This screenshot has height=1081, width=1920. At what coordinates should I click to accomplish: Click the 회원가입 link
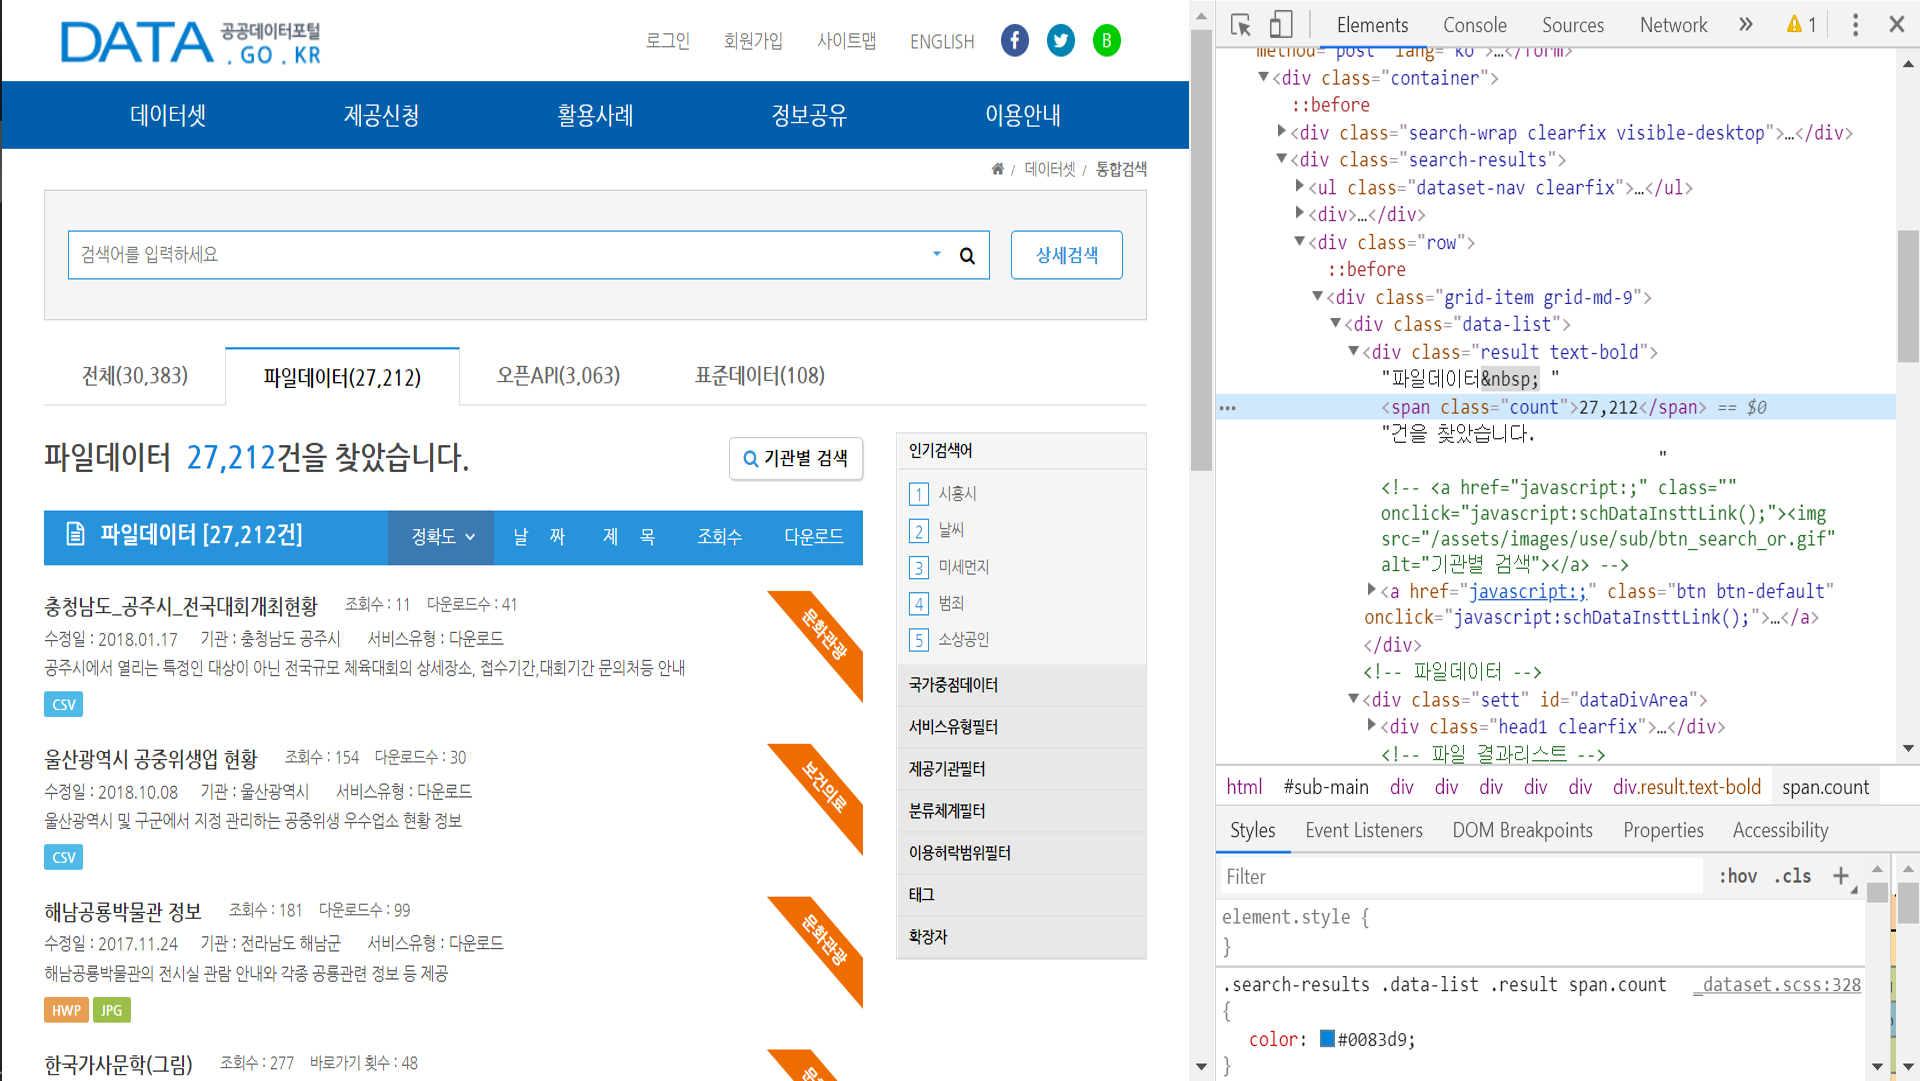click(x=753, y=41)
